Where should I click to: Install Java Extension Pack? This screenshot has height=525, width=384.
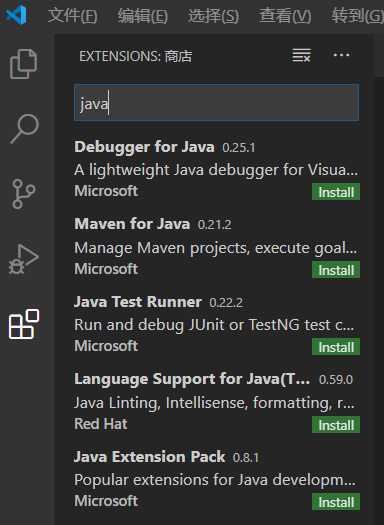pos(336,502)
